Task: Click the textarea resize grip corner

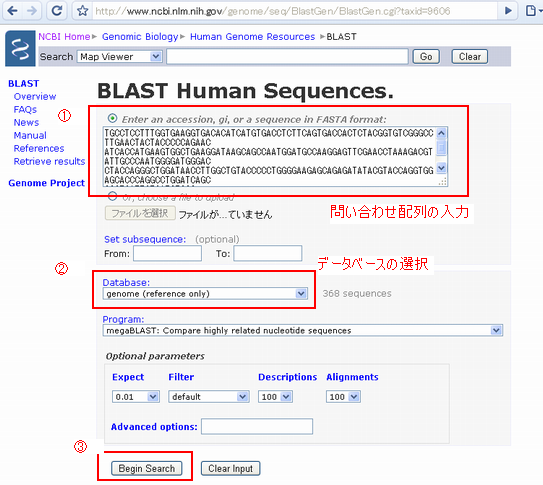Action: coord(442,181)
